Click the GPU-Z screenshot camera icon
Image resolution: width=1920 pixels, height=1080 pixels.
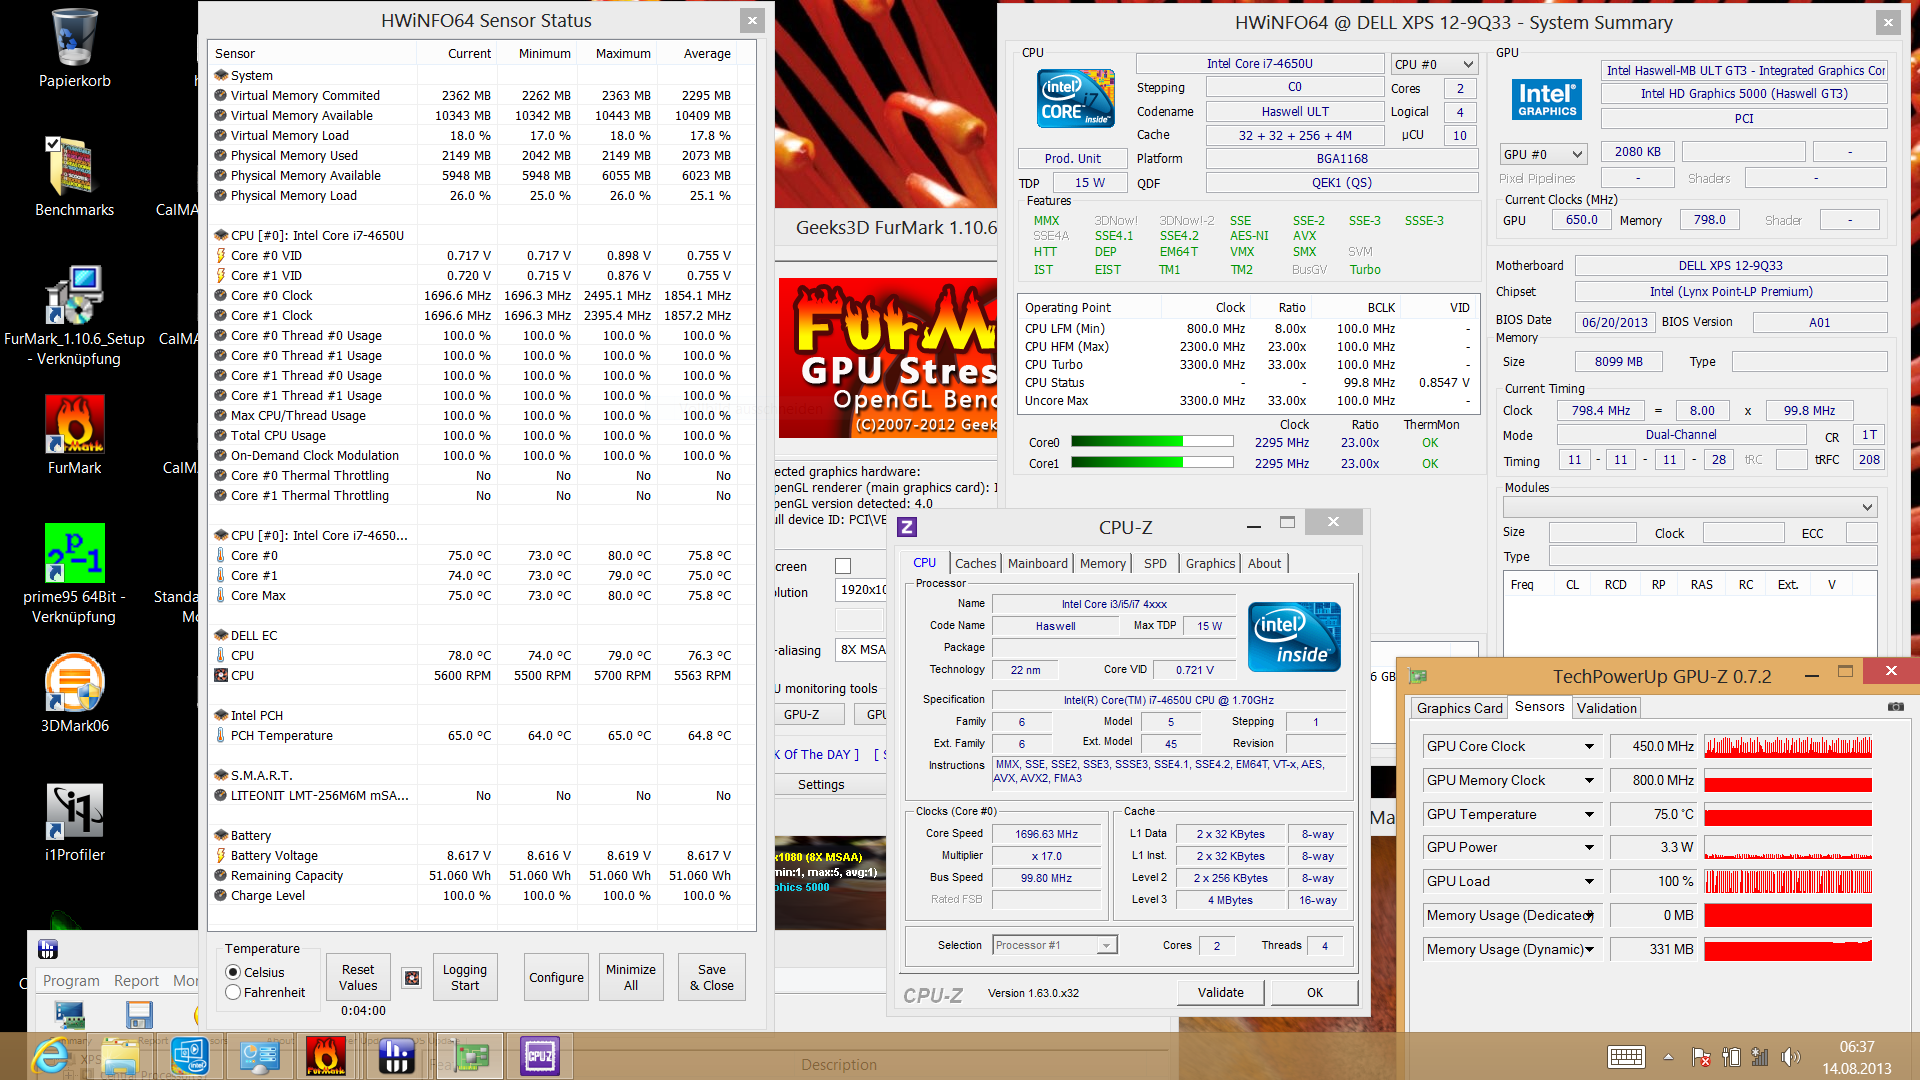1895,707
